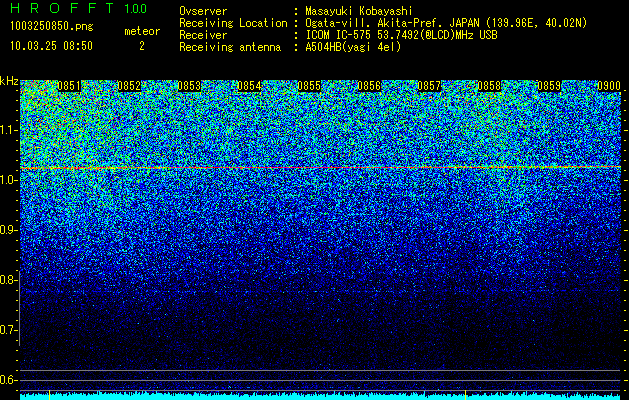Click the A504HB(yagi 4el) antenna text
The image size is (629, 400).
(353, 47)
